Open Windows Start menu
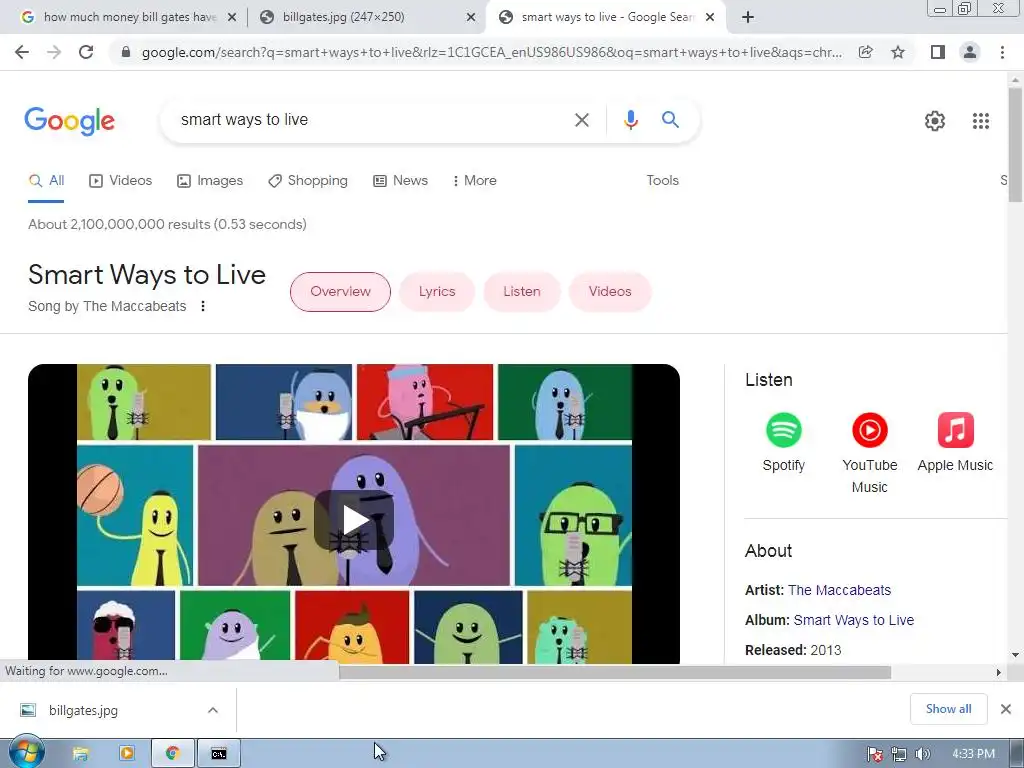The image size is (1024, 768). click(x=26, y=753)
